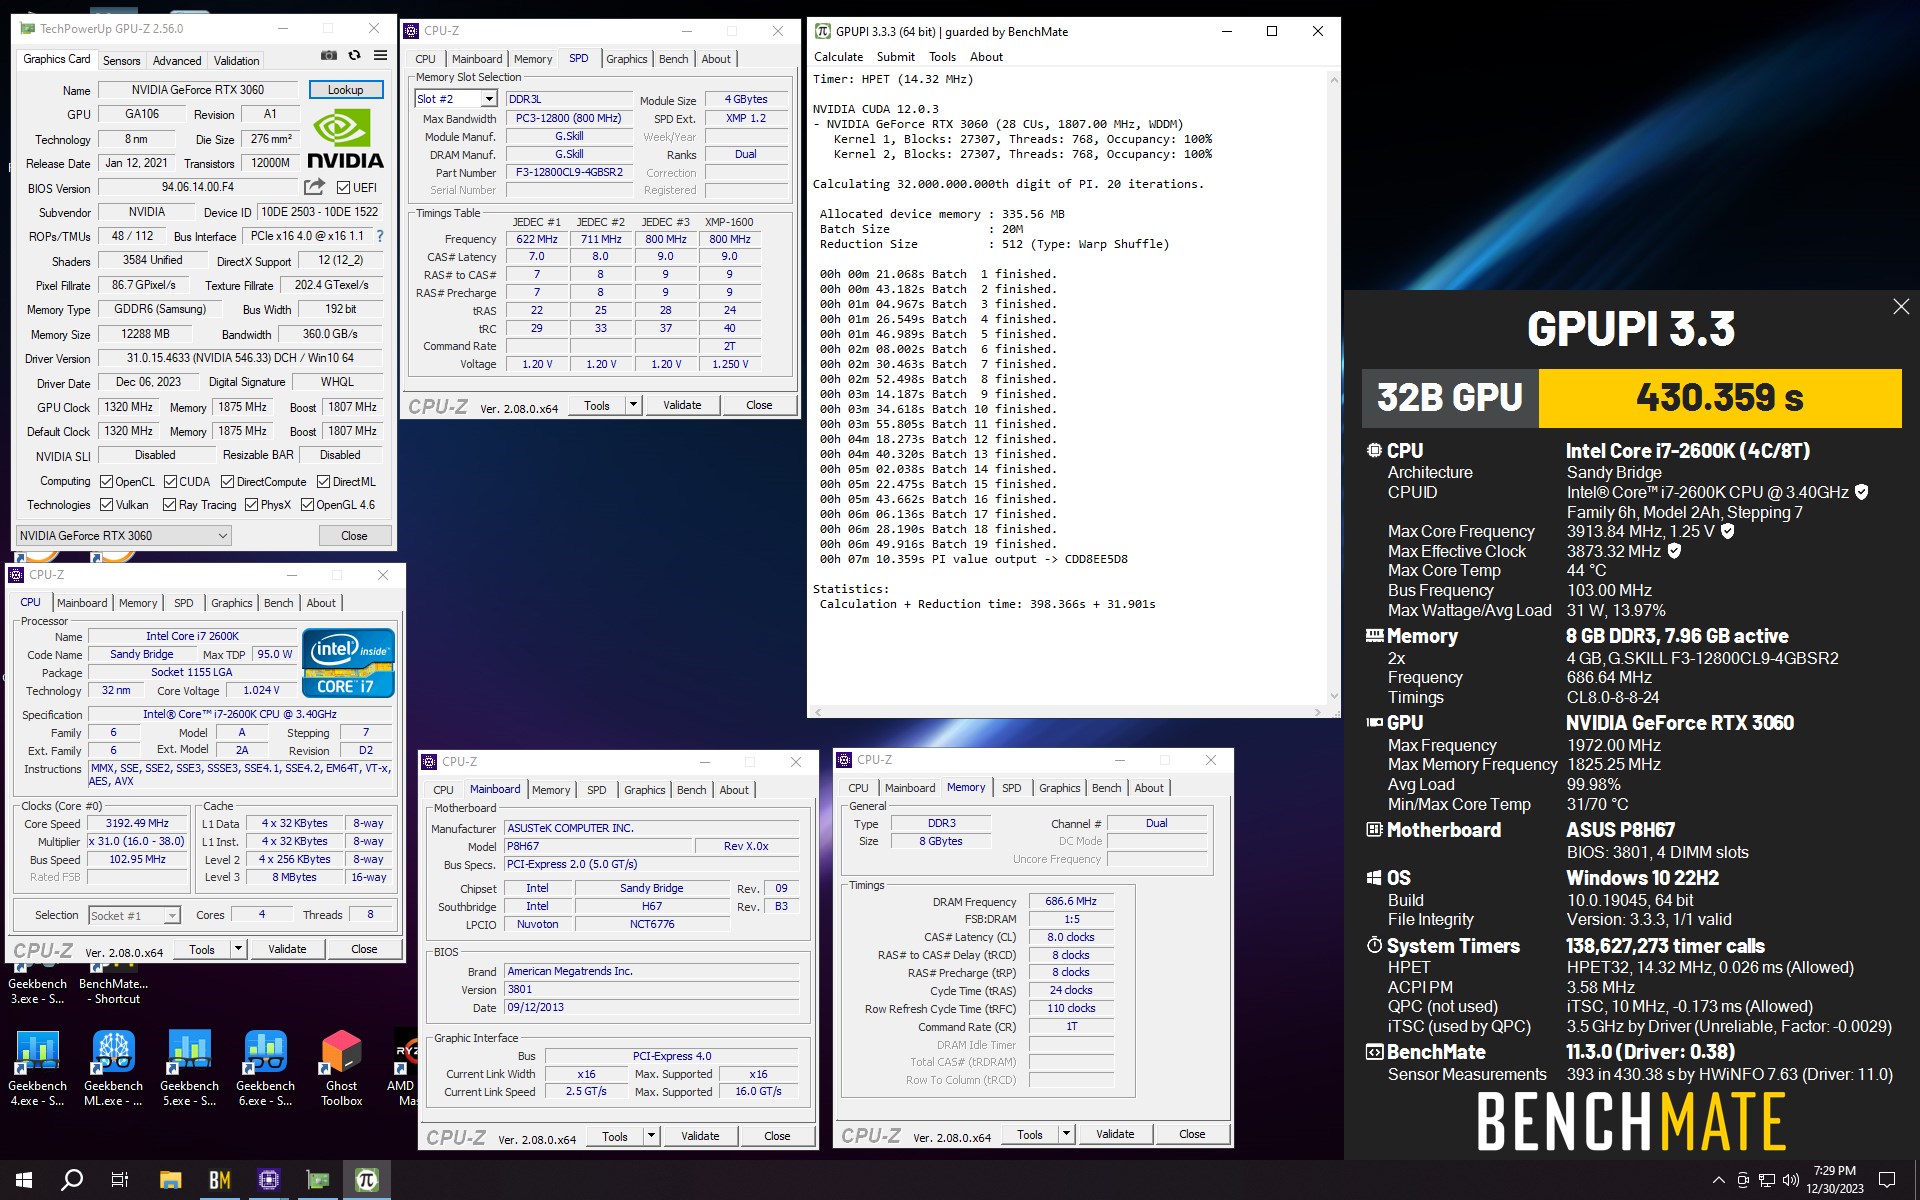Open Tools dropdown arrow in Memory window
Image resolution: width=1920 pixels, height=1200 pixels.
(1066, 1134)
